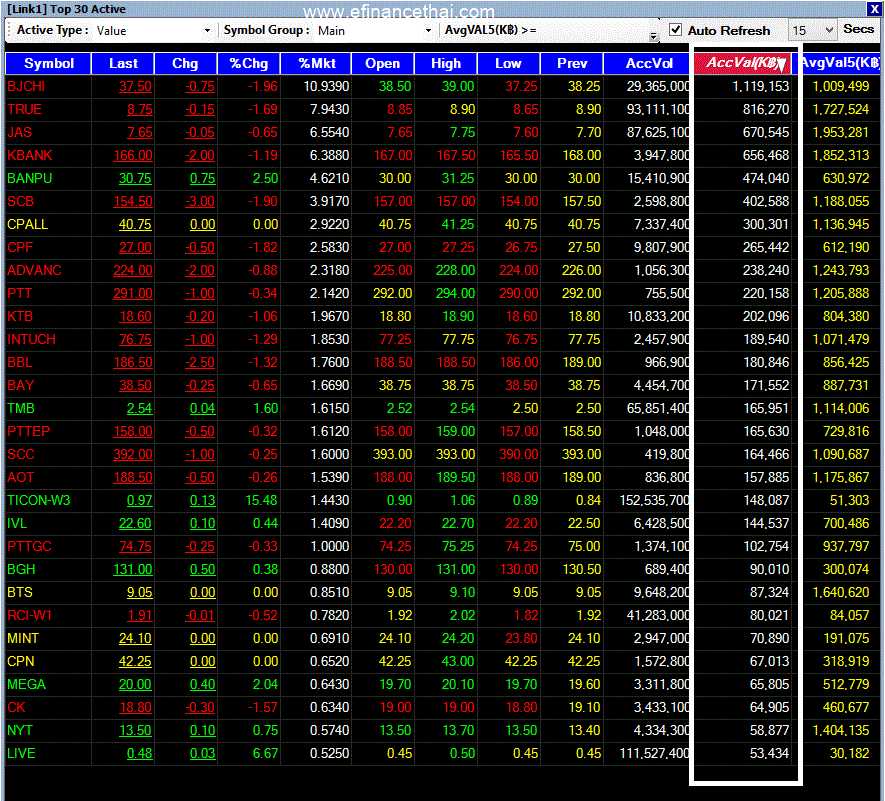Viewport: 885px width, 801px height.
Task: Click the sort arrow in the AccVal column header
Action: pos(781,64)
